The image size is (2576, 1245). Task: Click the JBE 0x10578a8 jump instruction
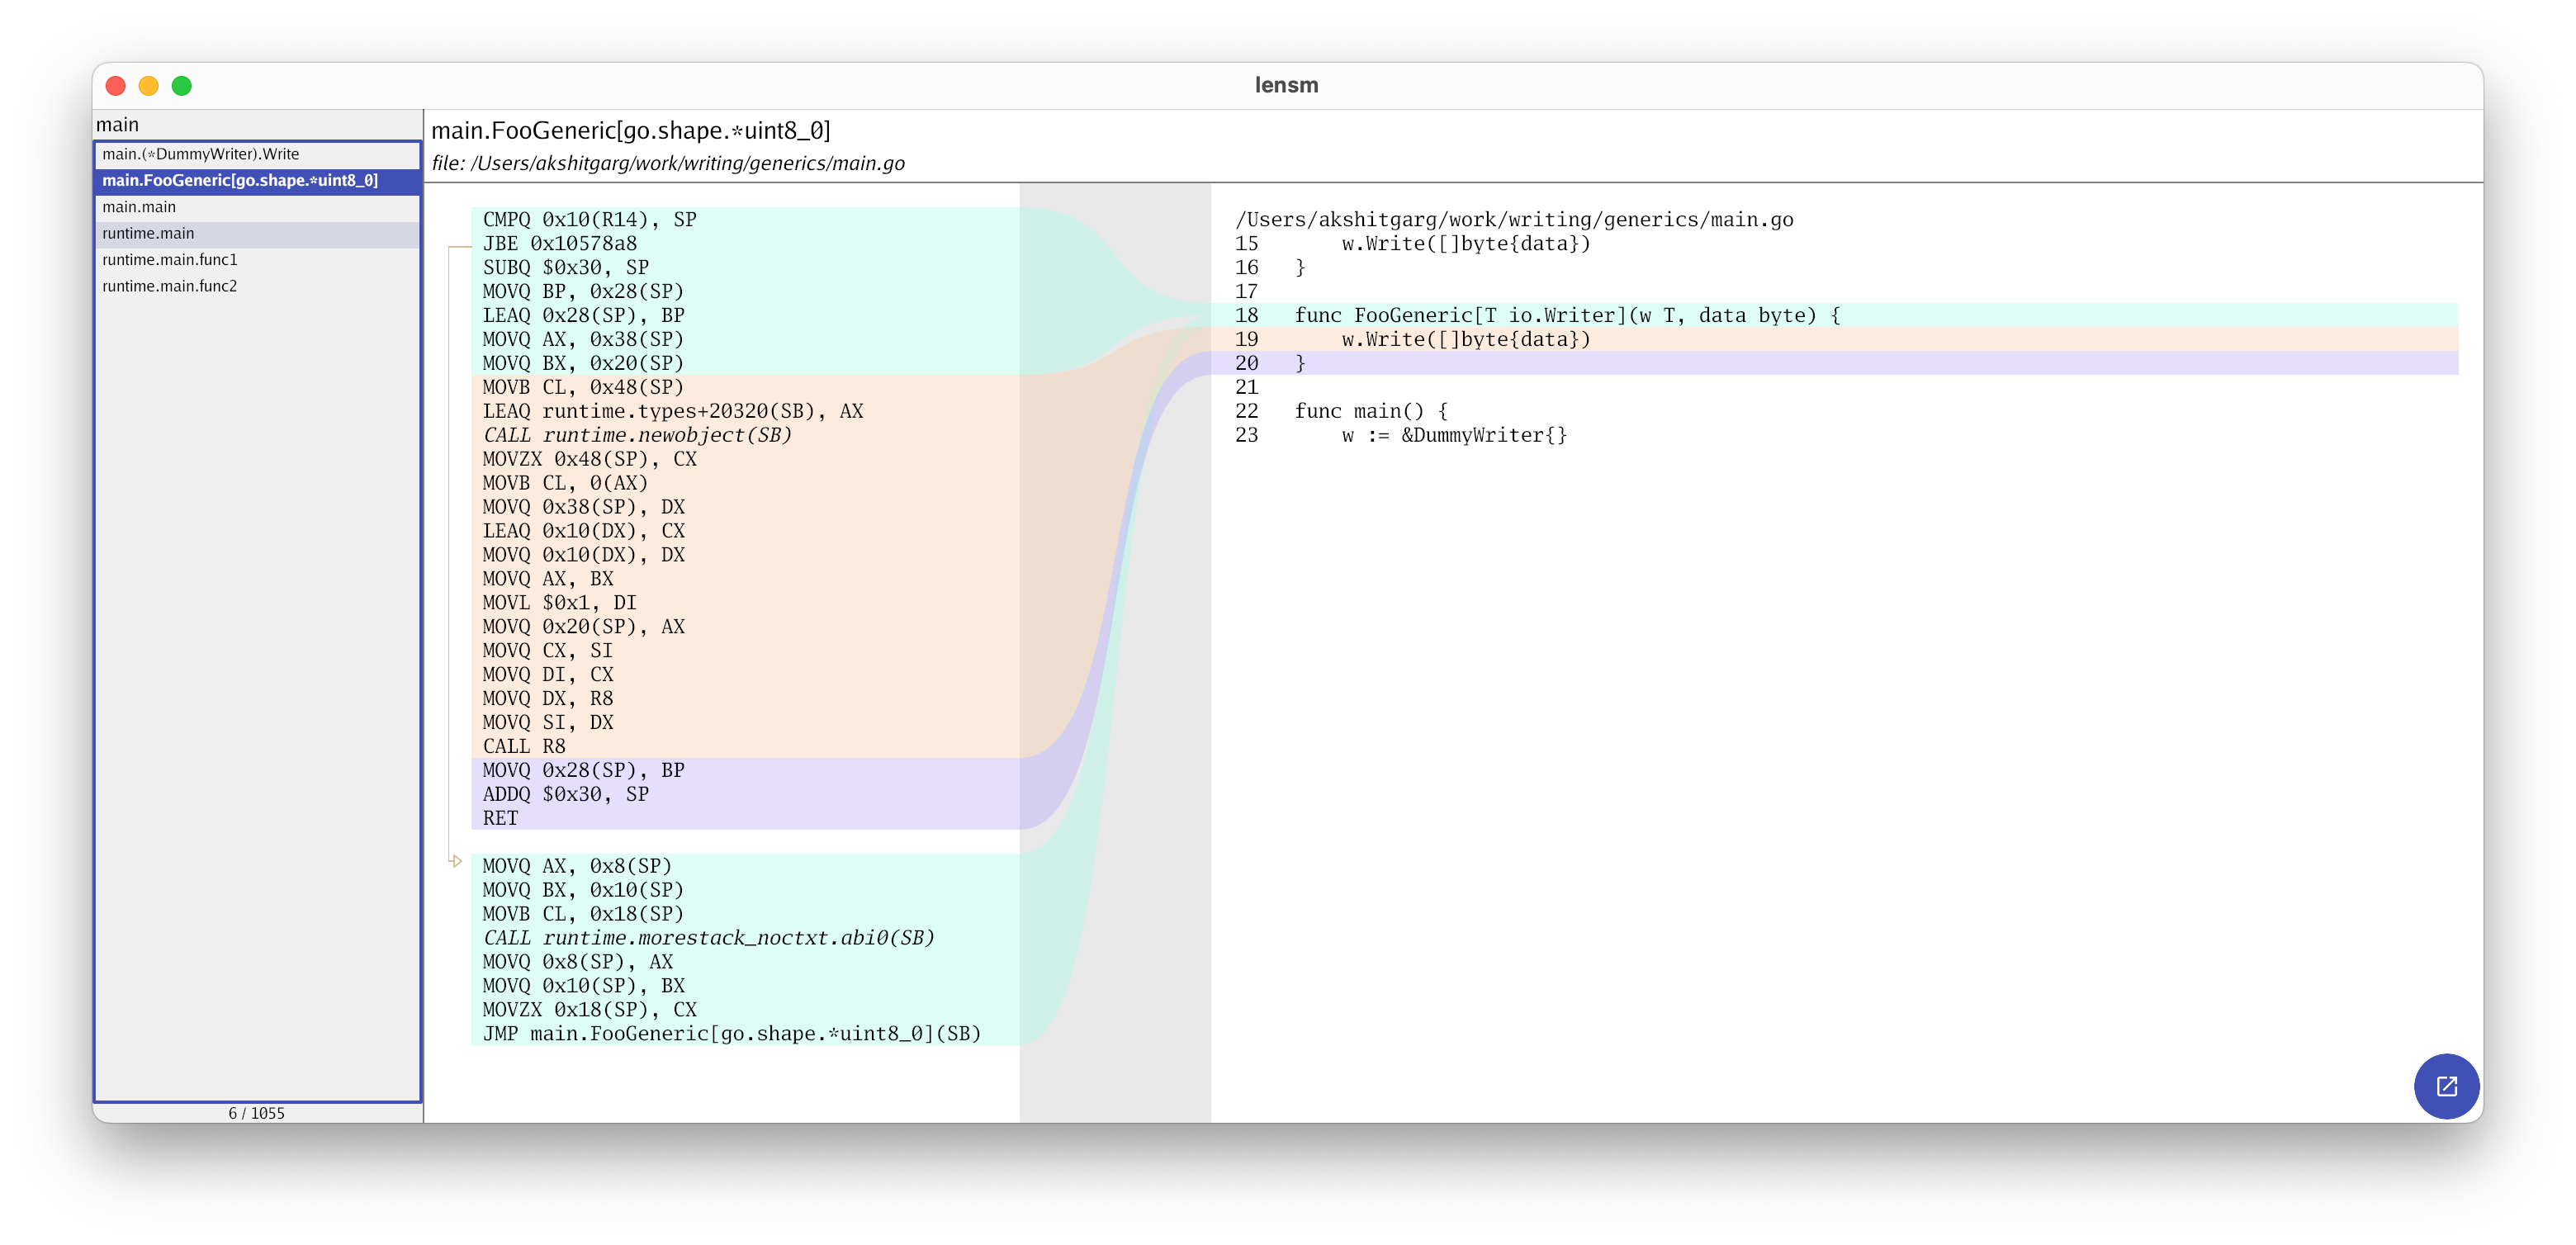[560, 244]
